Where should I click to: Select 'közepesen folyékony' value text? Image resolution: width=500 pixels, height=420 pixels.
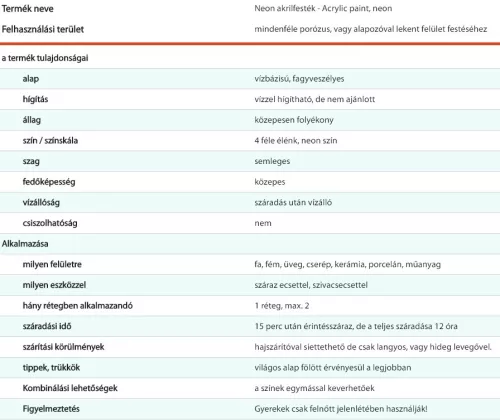[x=294, y=120]
